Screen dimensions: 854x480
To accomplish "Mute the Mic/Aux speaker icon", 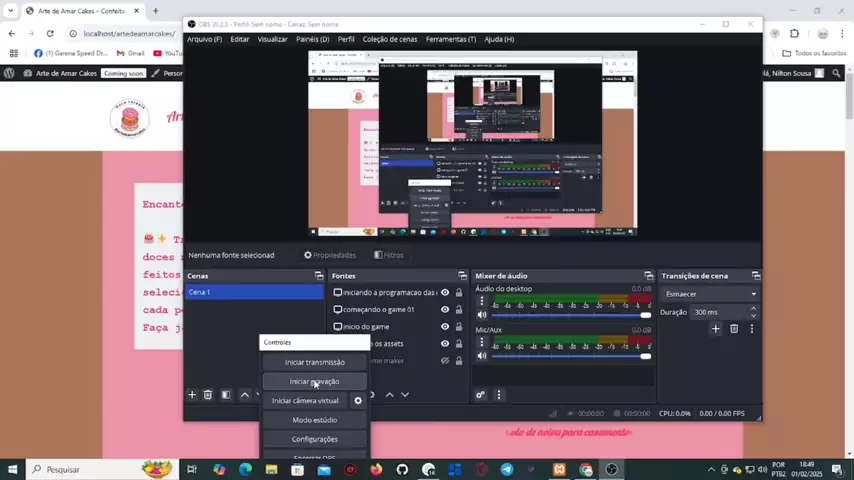I will [481, 356].
